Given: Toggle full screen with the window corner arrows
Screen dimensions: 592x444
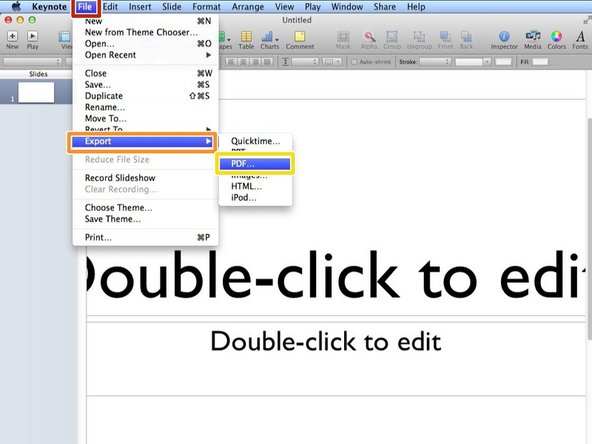Looking at the screenshot, I should (x=587, y=21).
